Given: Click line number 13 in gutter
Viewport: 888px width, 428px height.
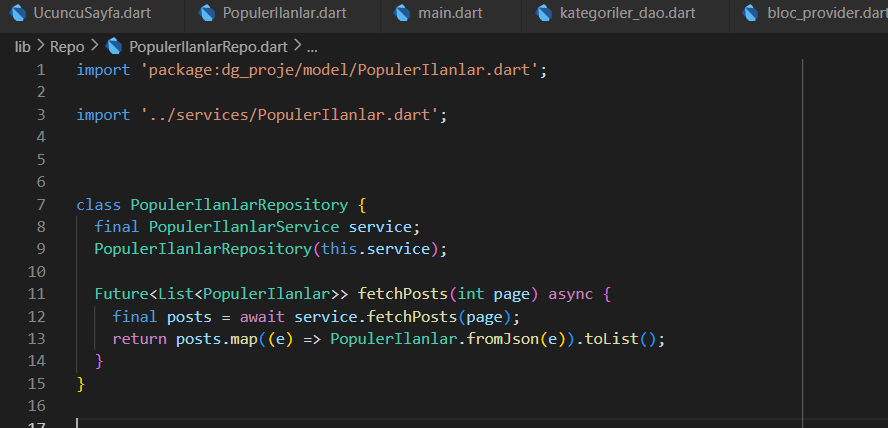Looking at the screenshot, I should point(36,339).
